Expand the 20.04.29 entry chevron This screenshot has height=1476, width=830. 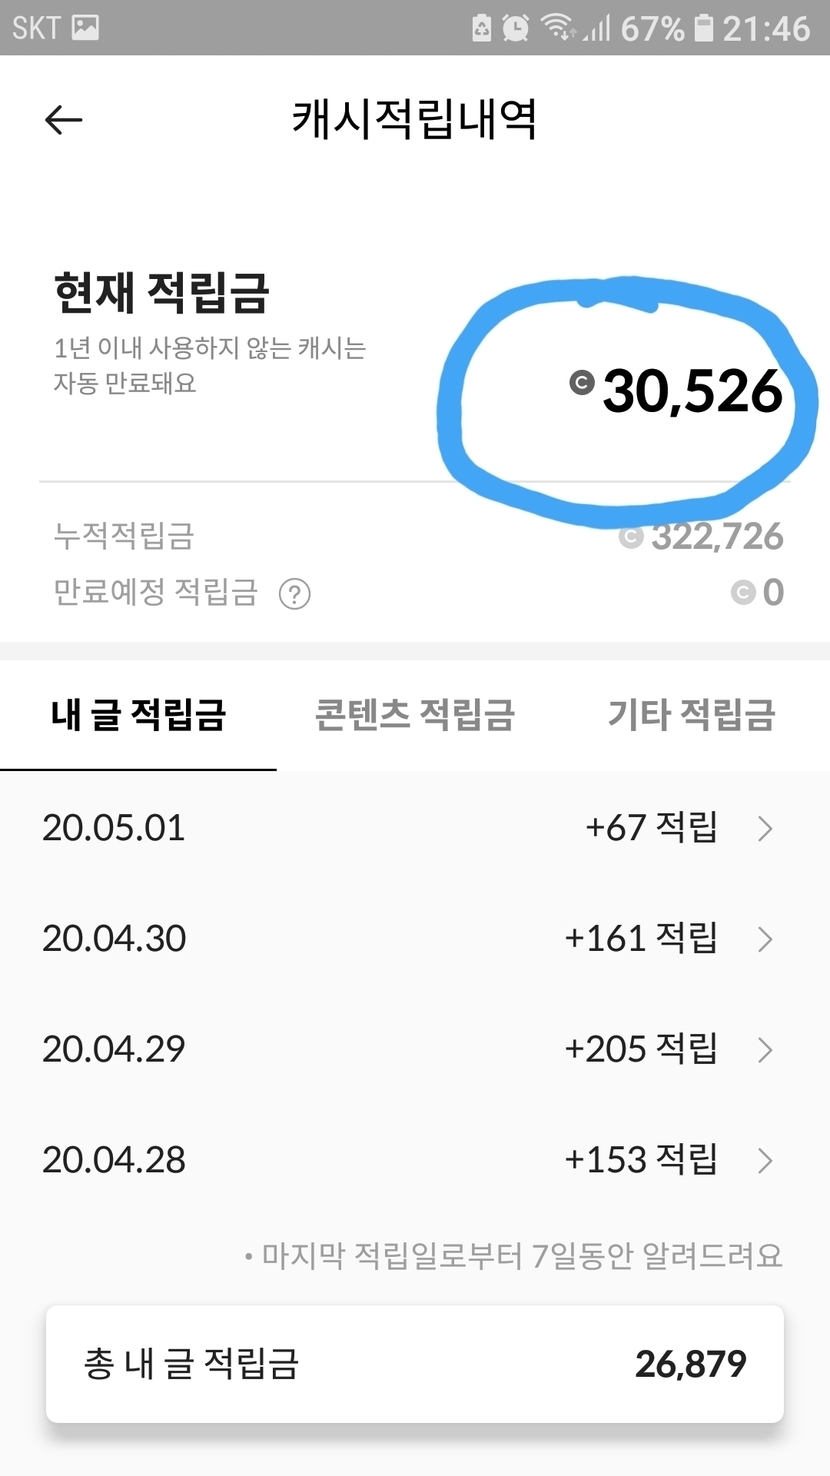765,1049
